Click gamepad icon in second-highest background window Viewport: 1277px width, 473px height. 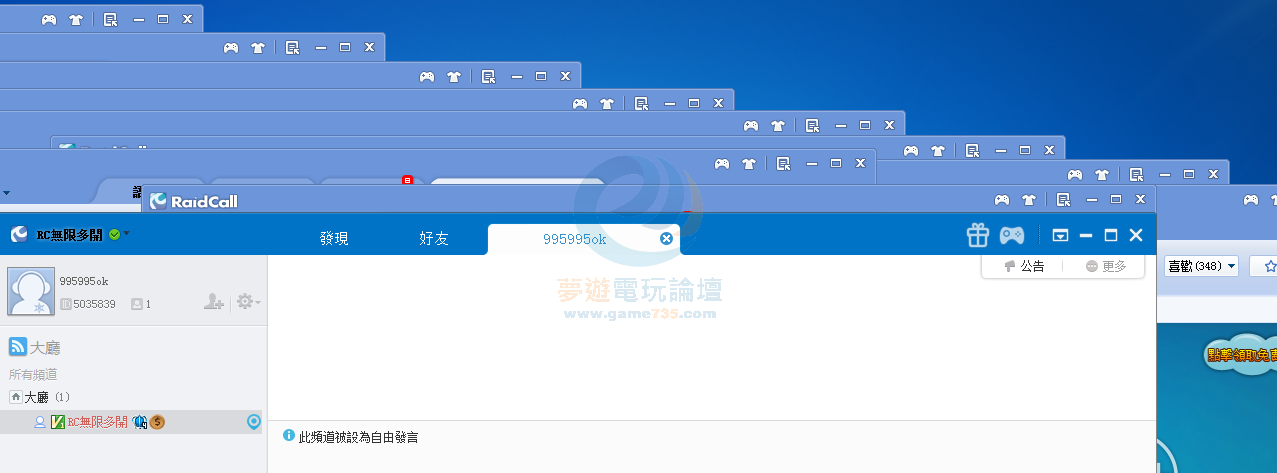tap(231, 47)
